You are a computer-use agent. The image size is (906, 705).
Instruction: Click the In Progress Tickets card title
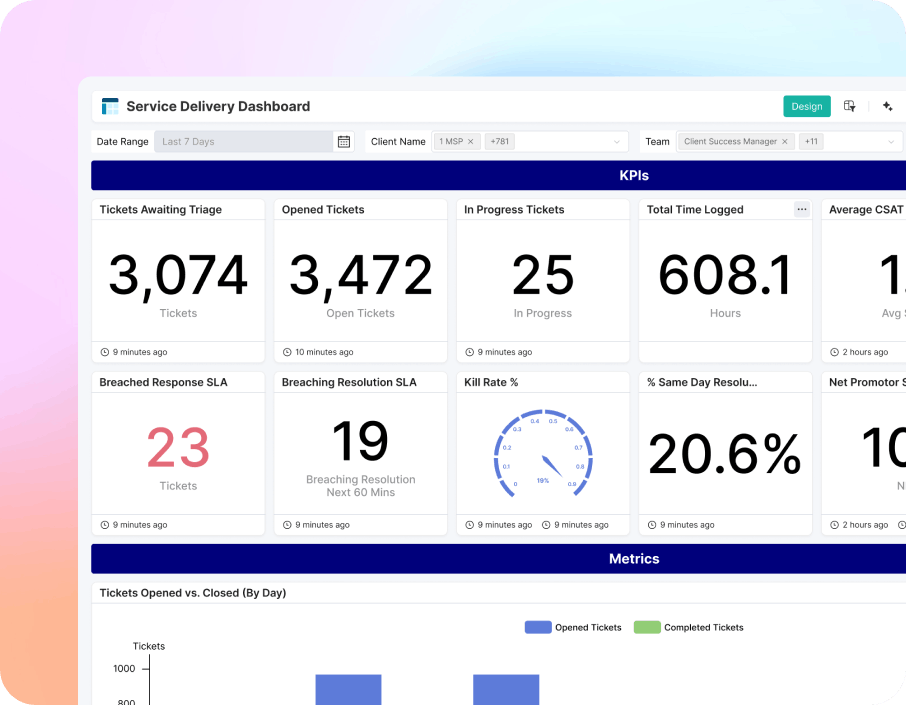pyautogui.click(x=514, y=210)
